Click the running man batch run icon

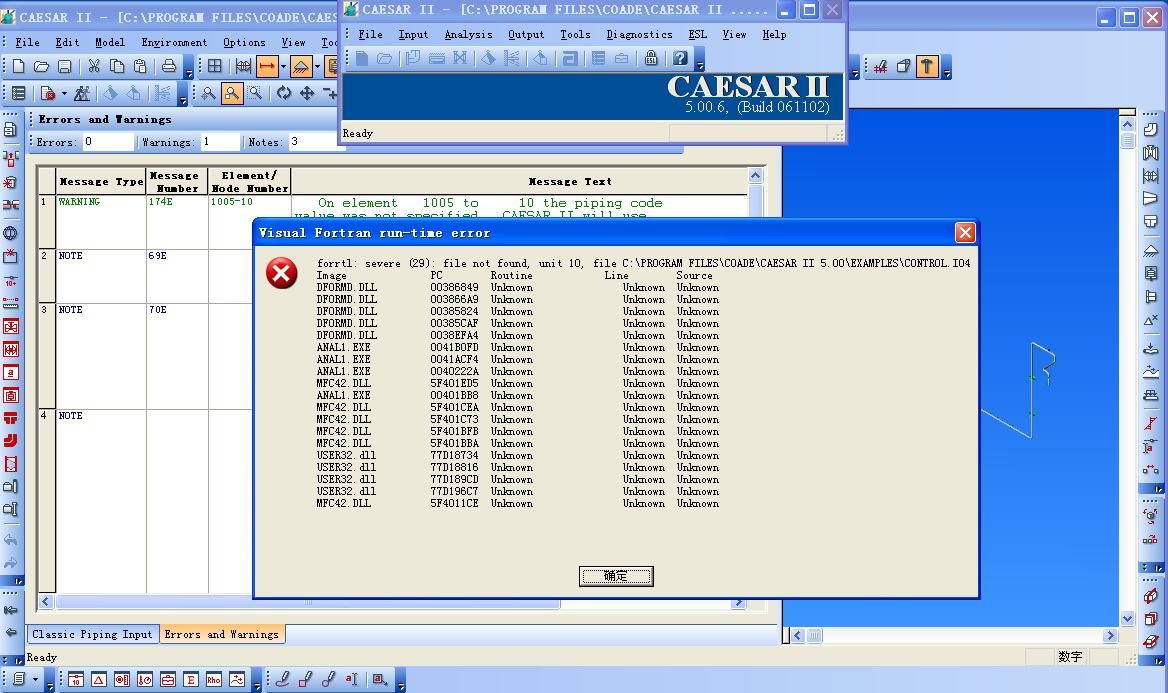coord(82,93)
